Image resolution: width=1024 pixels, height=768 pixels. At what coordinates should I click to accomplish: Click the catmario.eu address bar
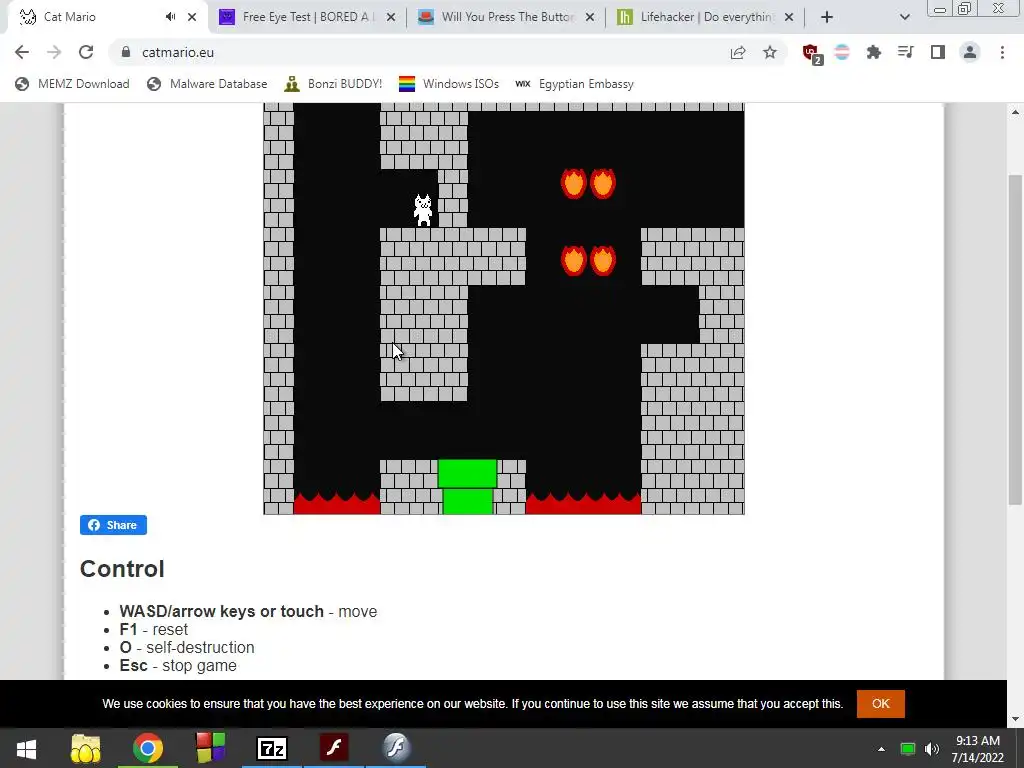(418, 52)
